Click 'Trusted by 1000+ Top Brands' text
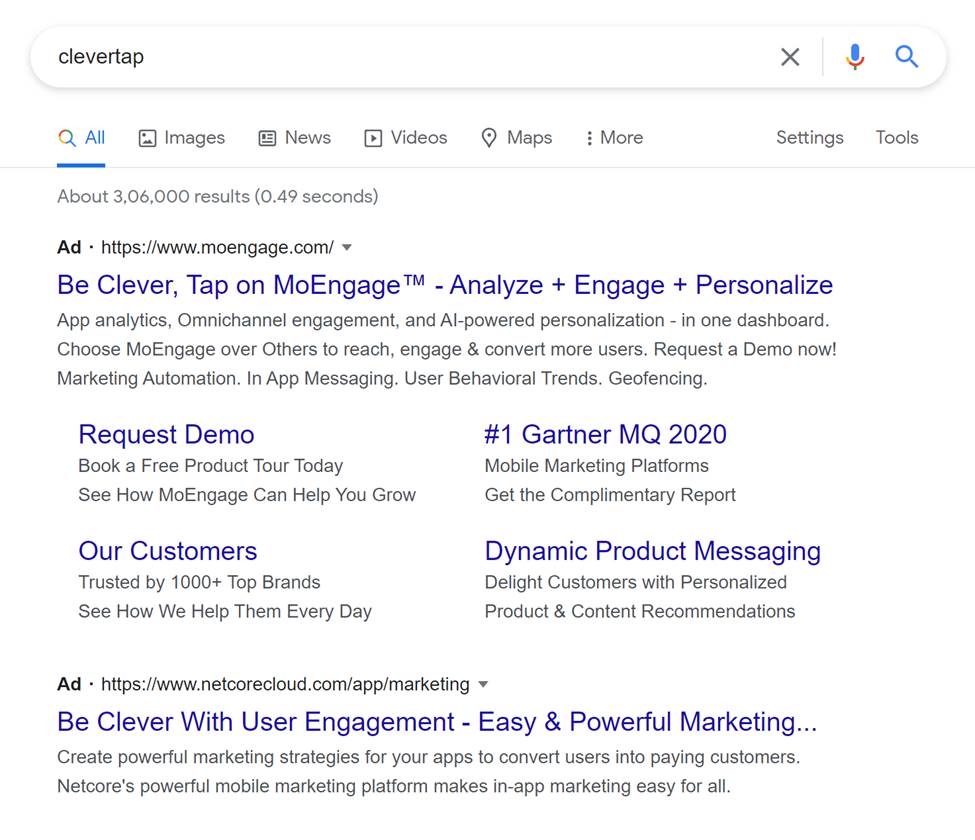975x840 pixels. [x=200, y=583]
